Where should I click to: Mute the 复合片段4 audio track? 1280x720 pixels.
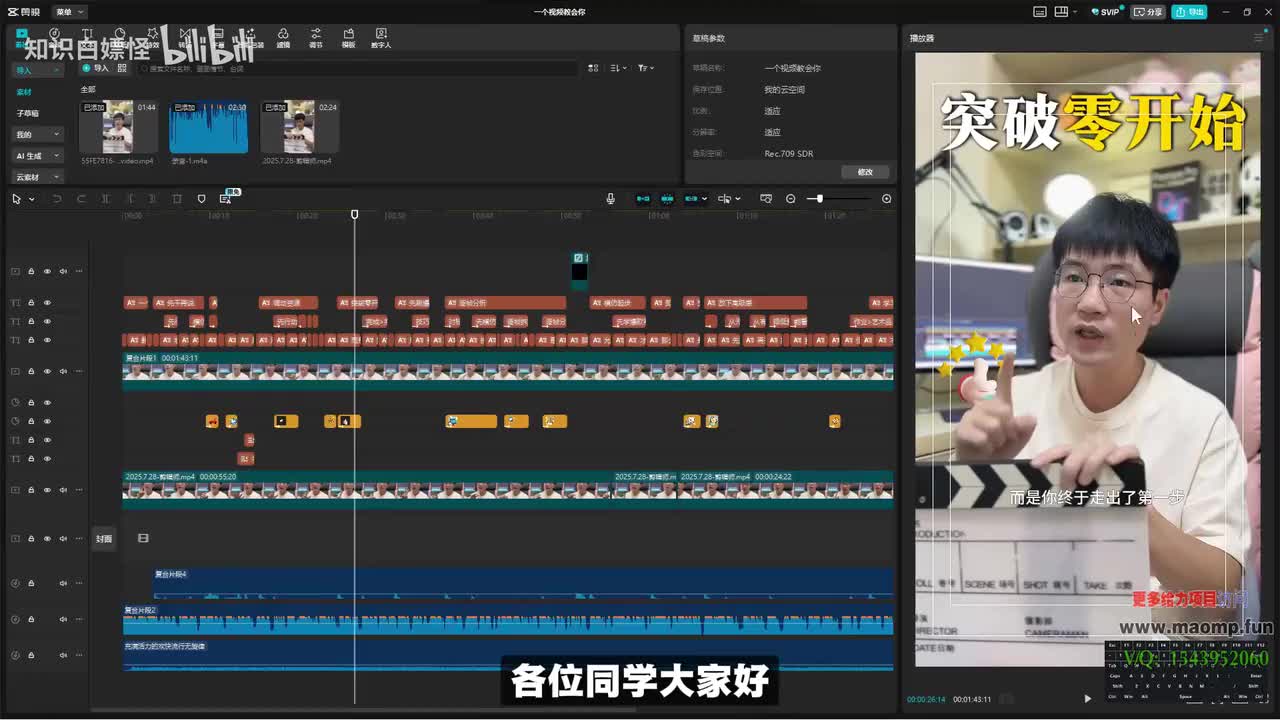click(x=63, y=583)
